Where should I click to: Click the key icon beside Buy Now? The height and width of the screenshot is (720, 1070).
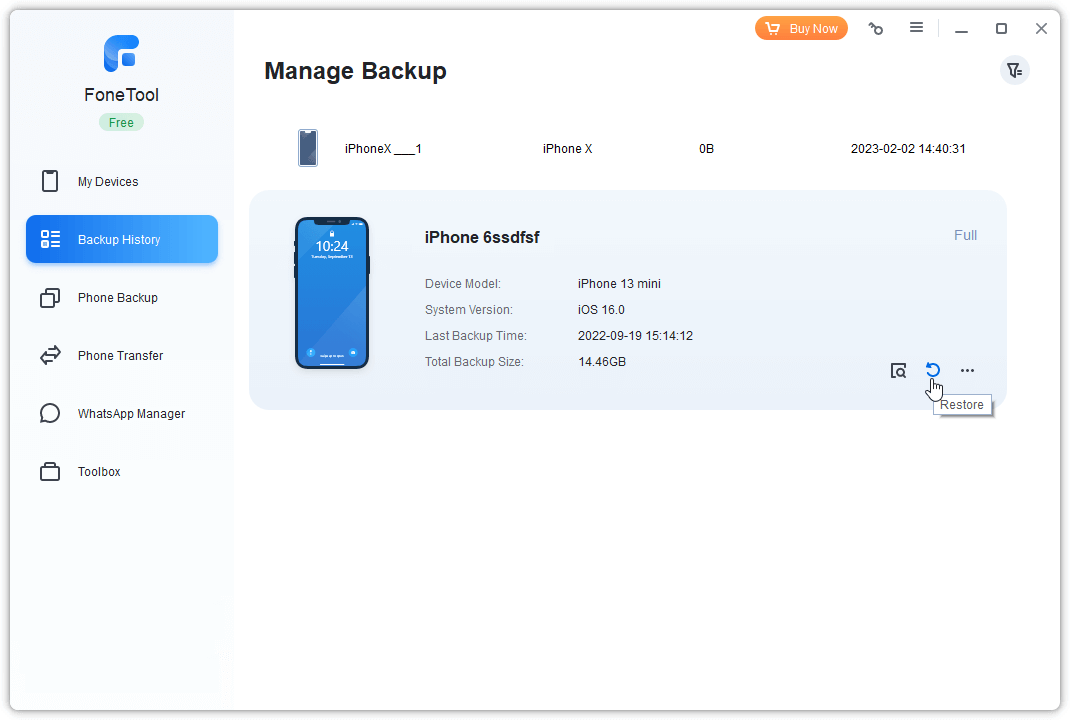coord(876,29)
